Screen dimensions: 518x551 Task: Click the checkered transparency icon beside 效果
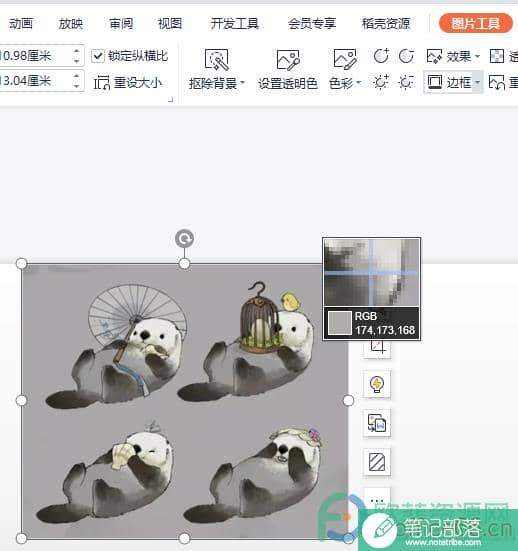point(497,56)
